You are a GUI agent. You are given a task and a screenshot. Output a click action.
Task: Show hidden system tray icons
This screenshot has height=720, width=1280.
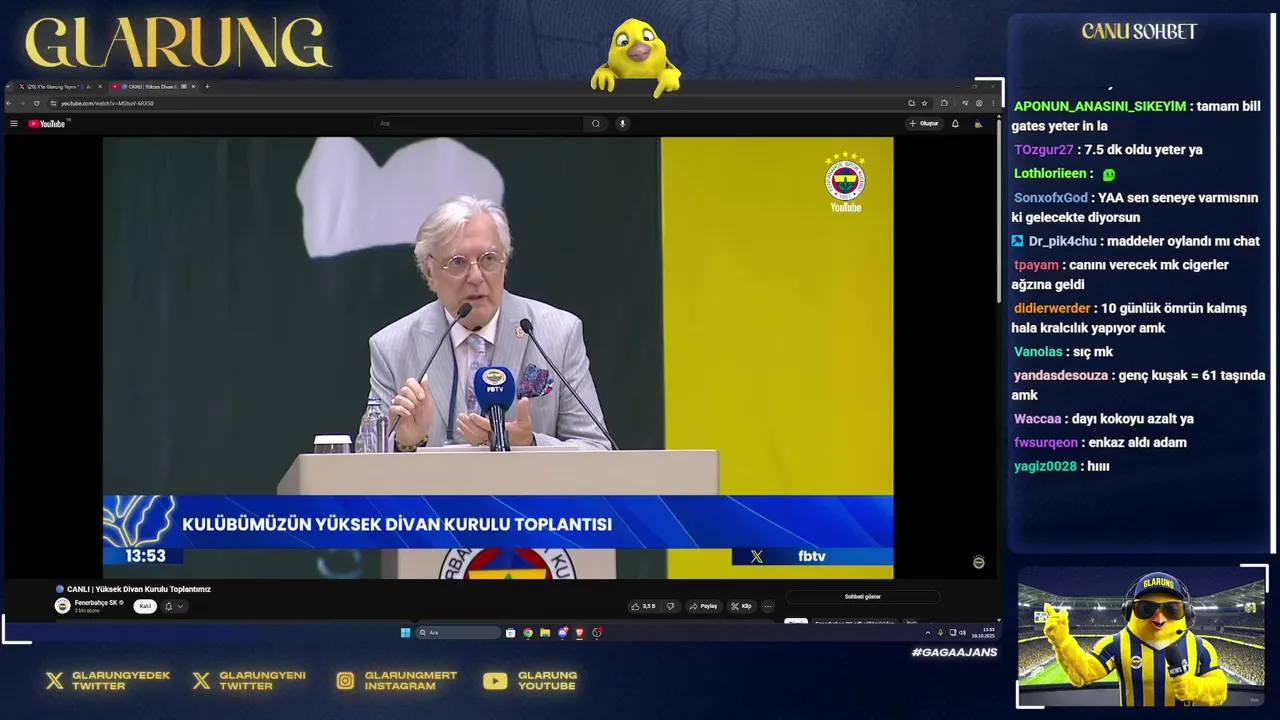coord(928,632)
